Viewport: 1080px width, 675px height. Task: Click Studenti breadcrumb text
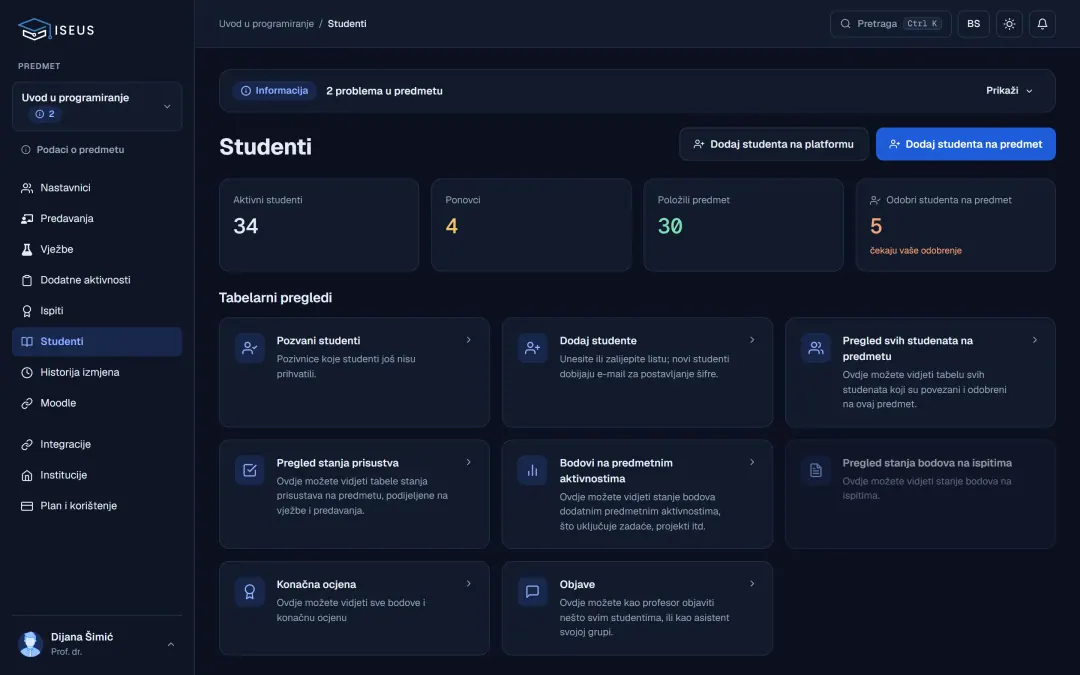pyautogui.click(x=347, y=24)
